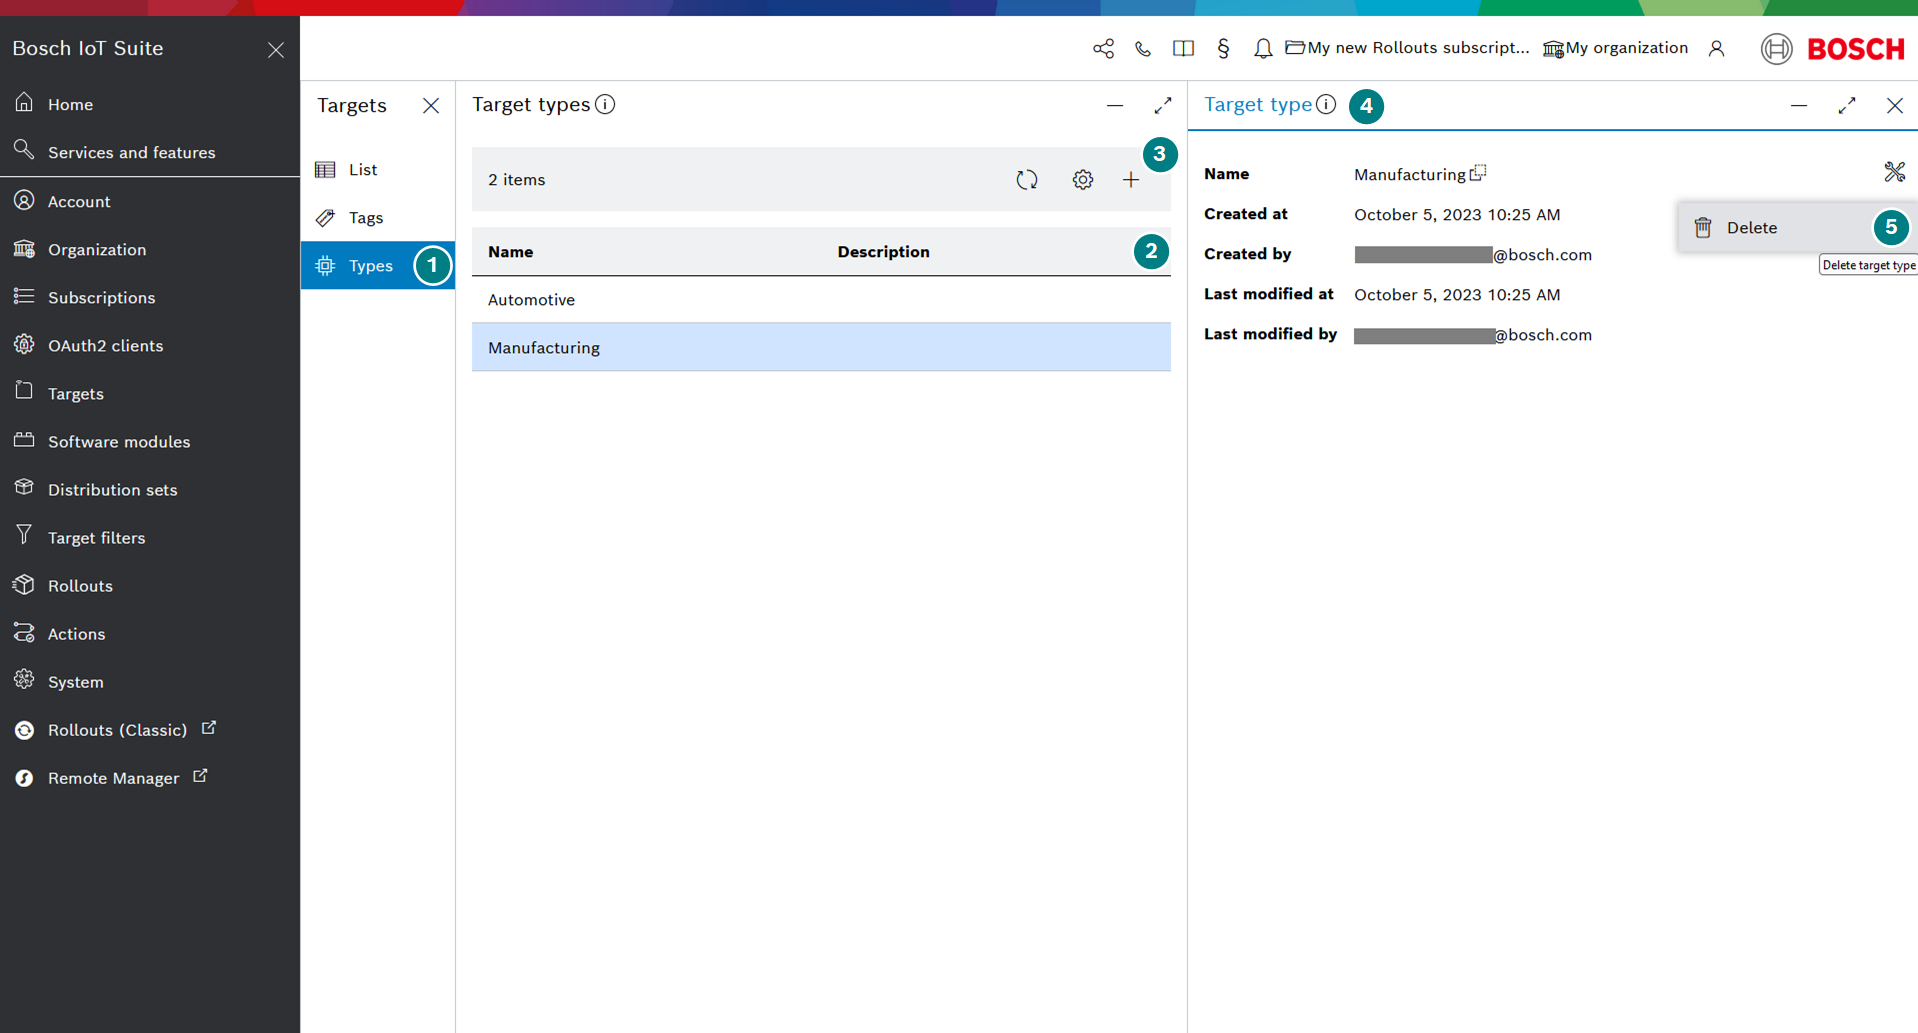Open My new Rollouts subscription selector

[x=1407, y=49]
